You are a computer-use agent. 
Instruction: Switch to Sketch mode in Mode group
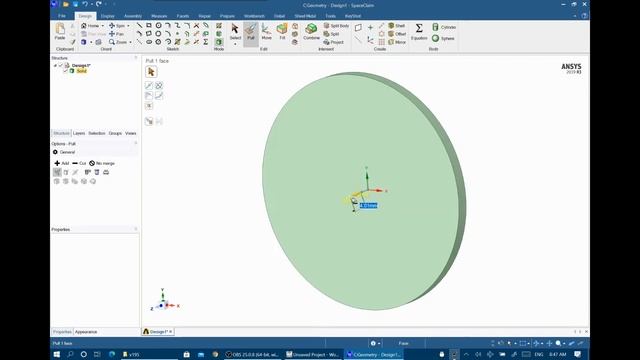(x=219, y=26)
